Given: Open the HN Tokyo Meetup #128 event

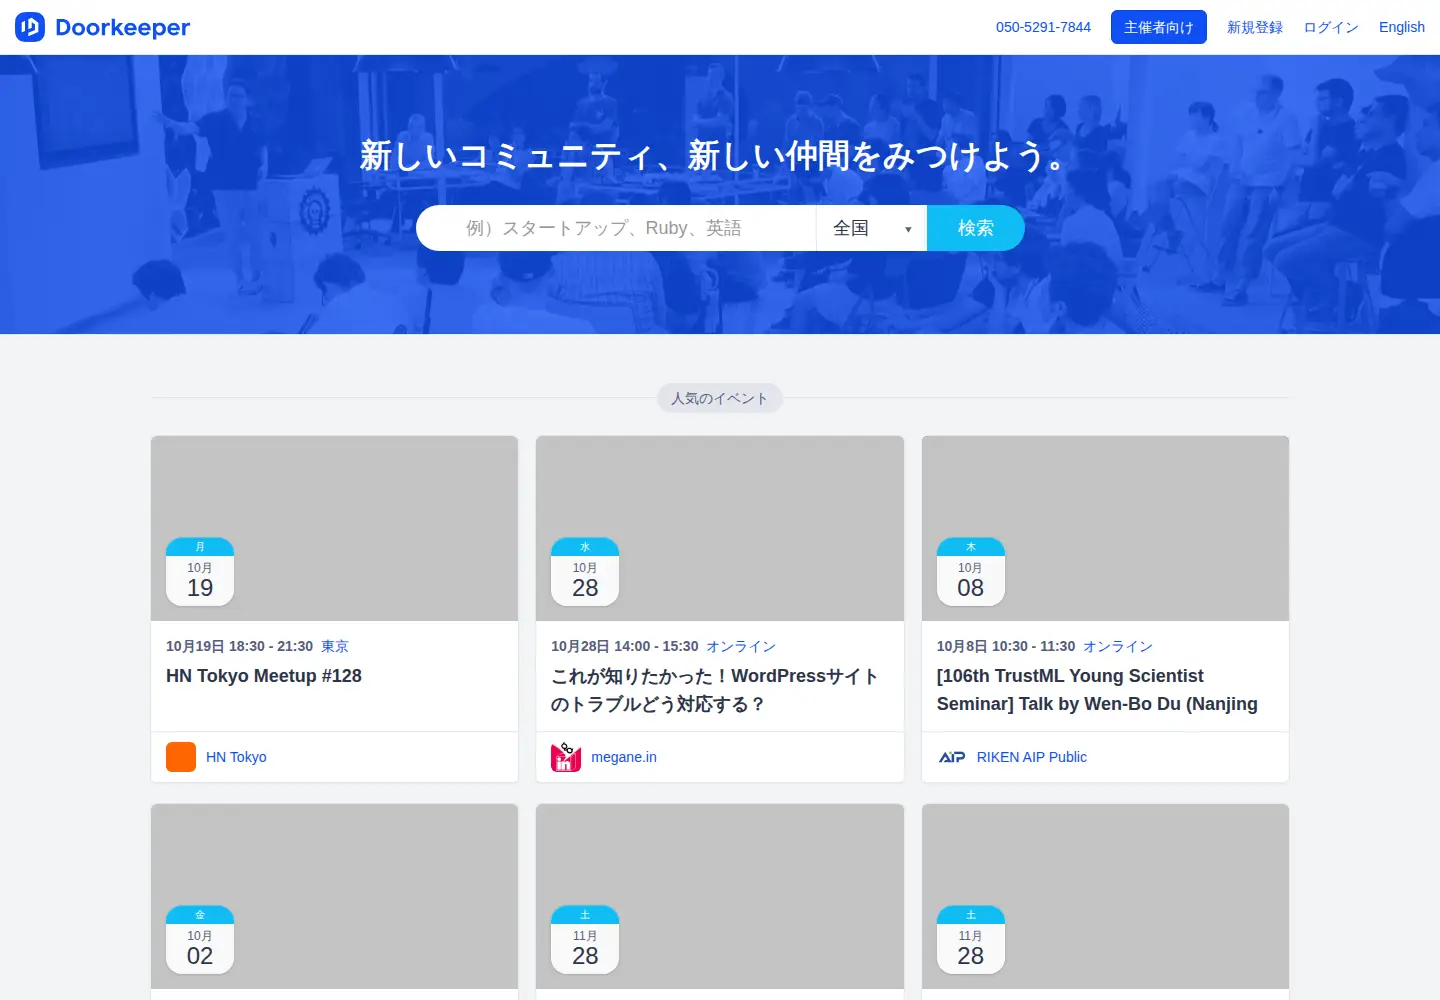Looking at the screenshot, I should pos(264,676).
